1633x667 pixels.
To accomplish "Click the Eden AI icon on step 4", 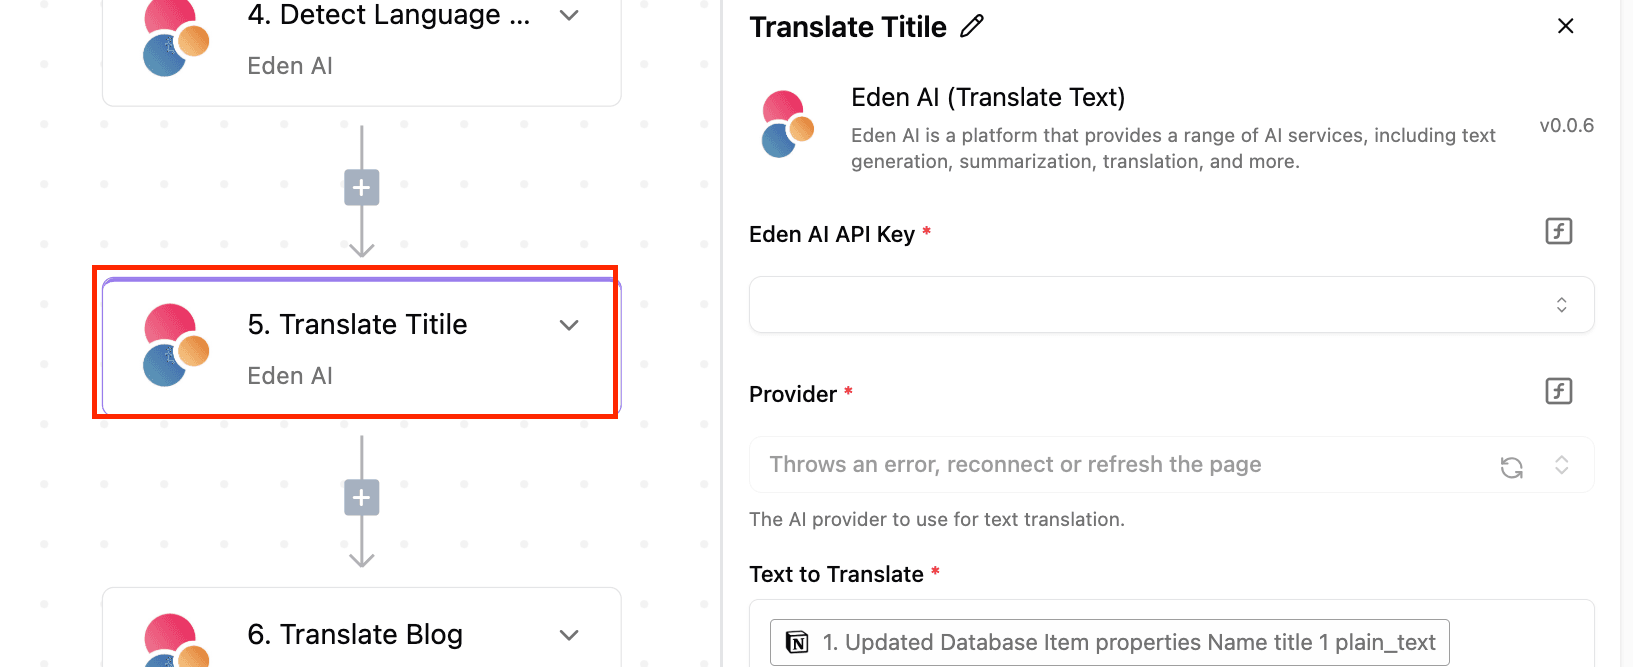I will point(176,40).
